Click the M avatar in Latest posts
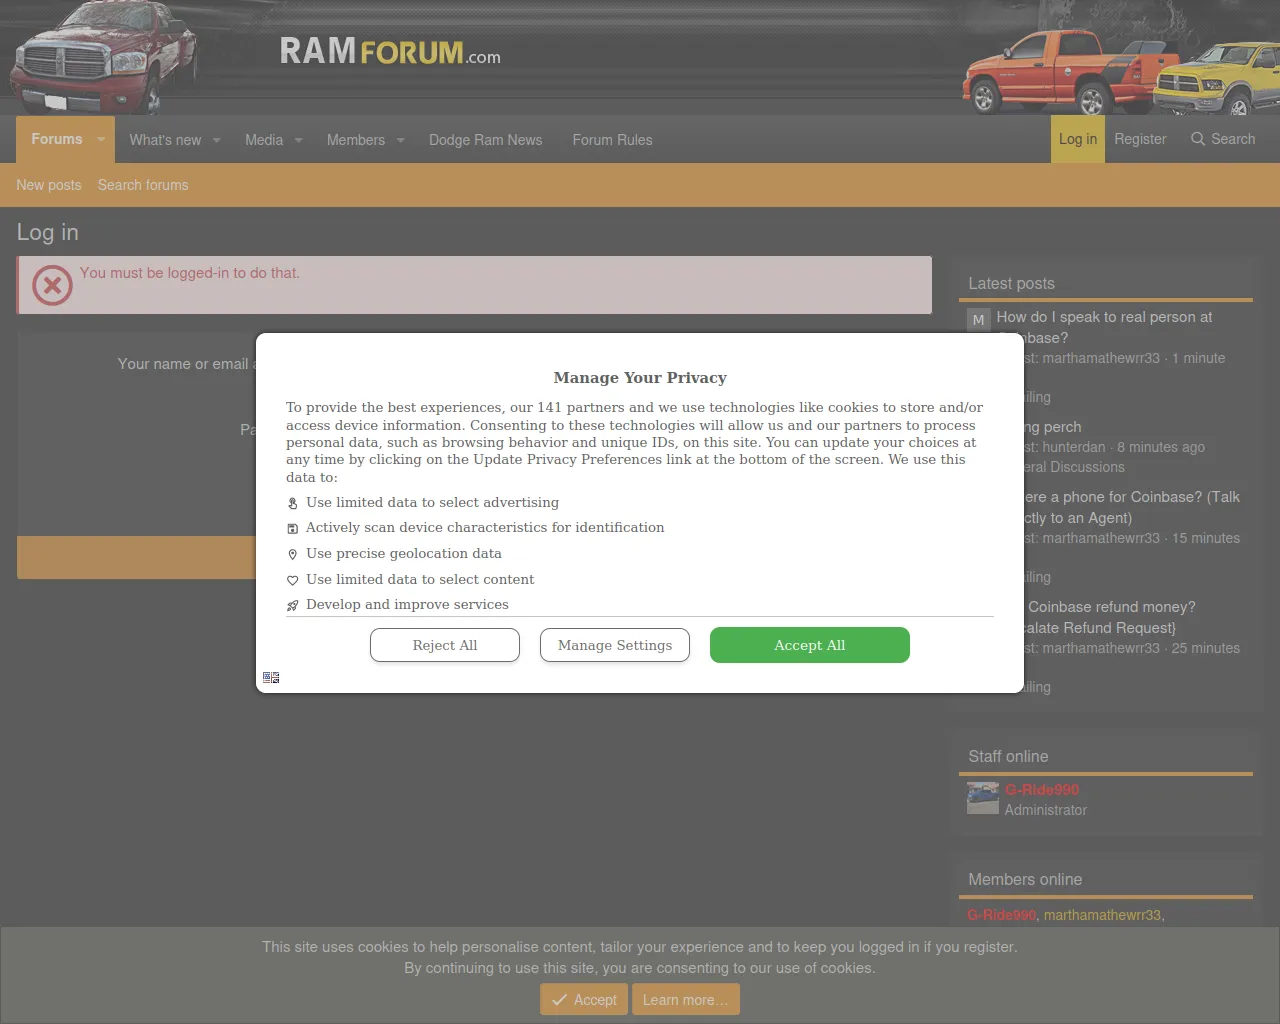 point(978,320)
